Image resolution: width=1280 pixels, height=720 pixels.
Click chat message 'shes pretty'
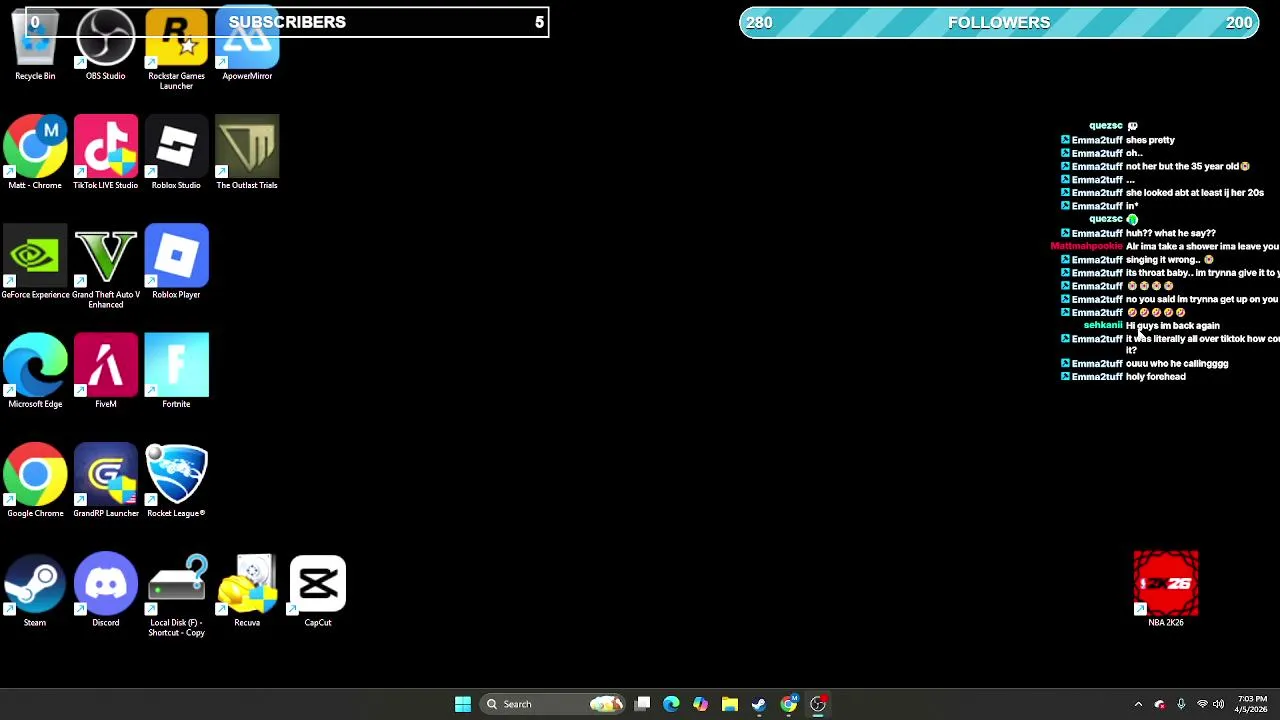pos(1150,140)
